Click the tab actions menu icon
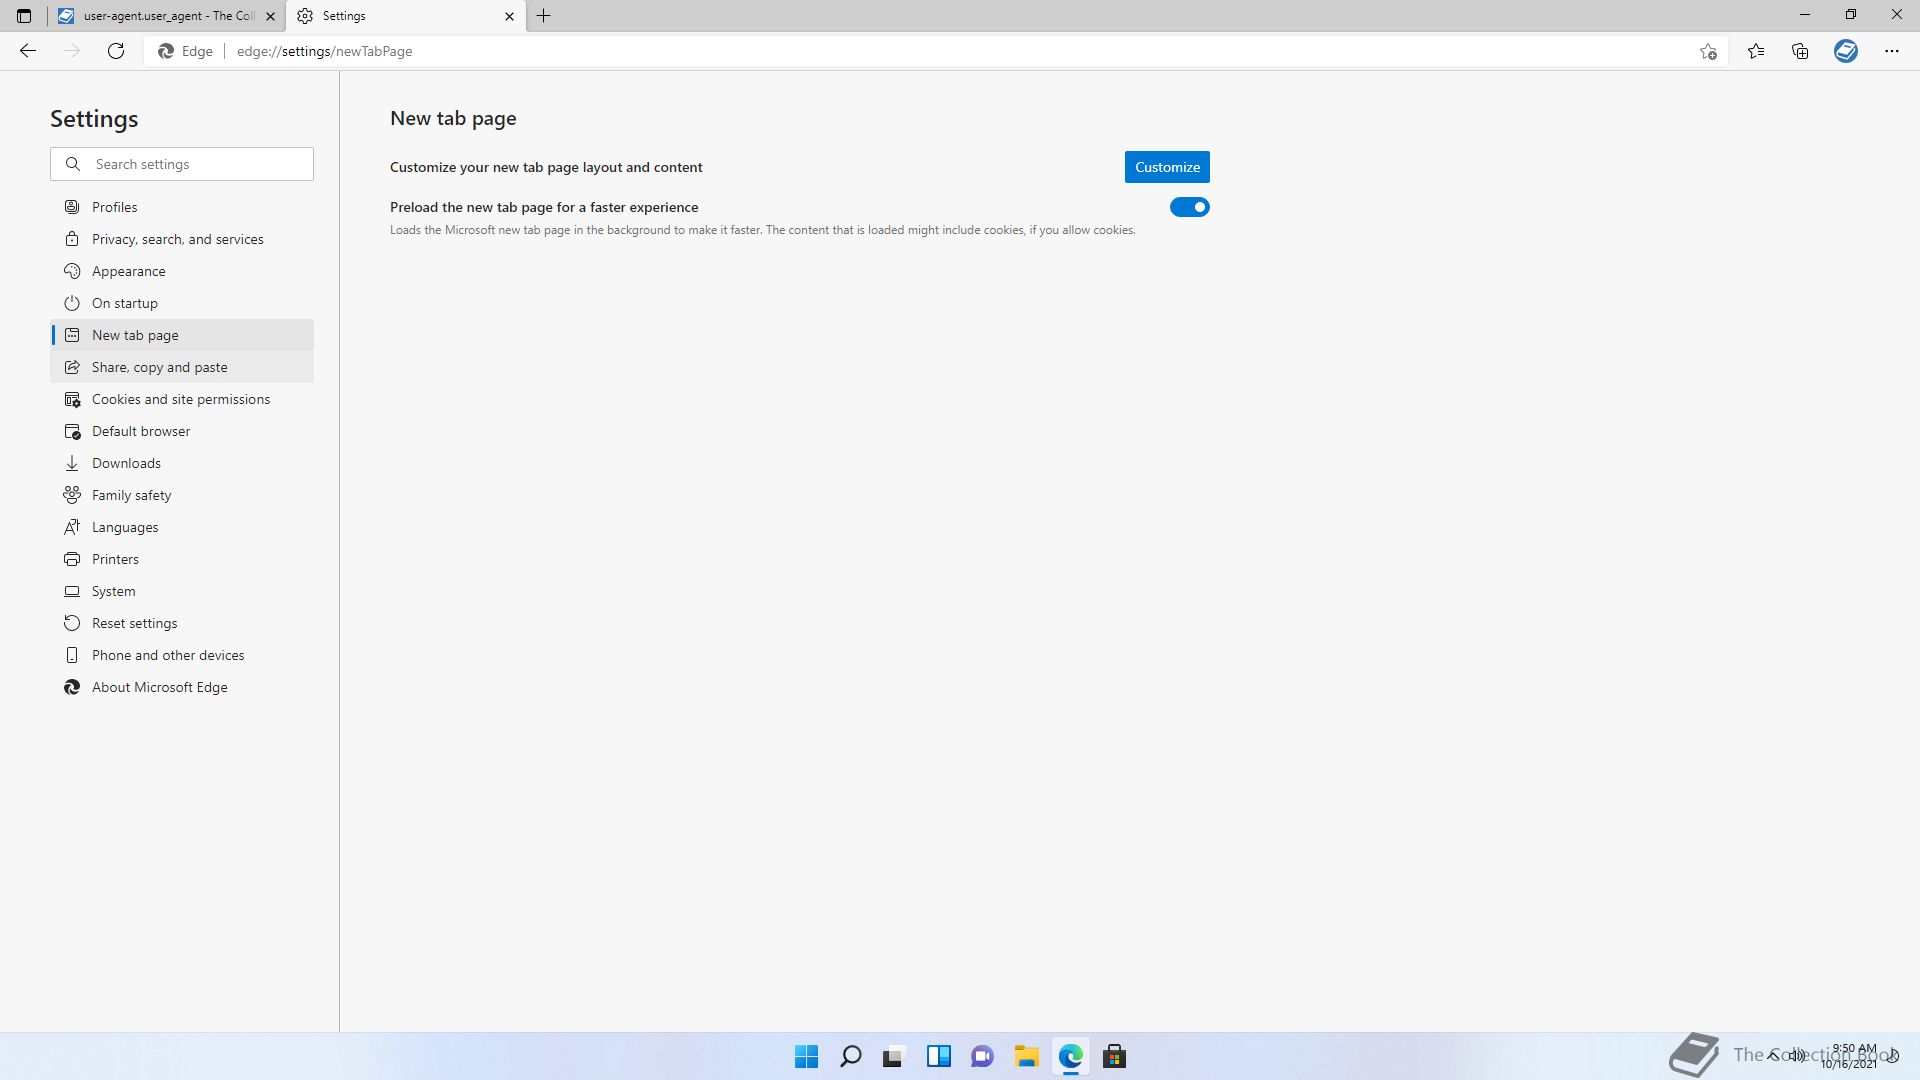 pyautogui.click(x=24, y=16)
